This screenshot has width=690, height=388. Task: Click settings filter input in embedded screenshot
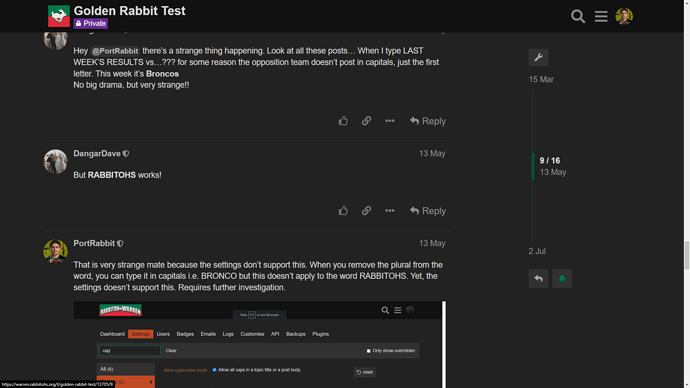click(130, 351)
